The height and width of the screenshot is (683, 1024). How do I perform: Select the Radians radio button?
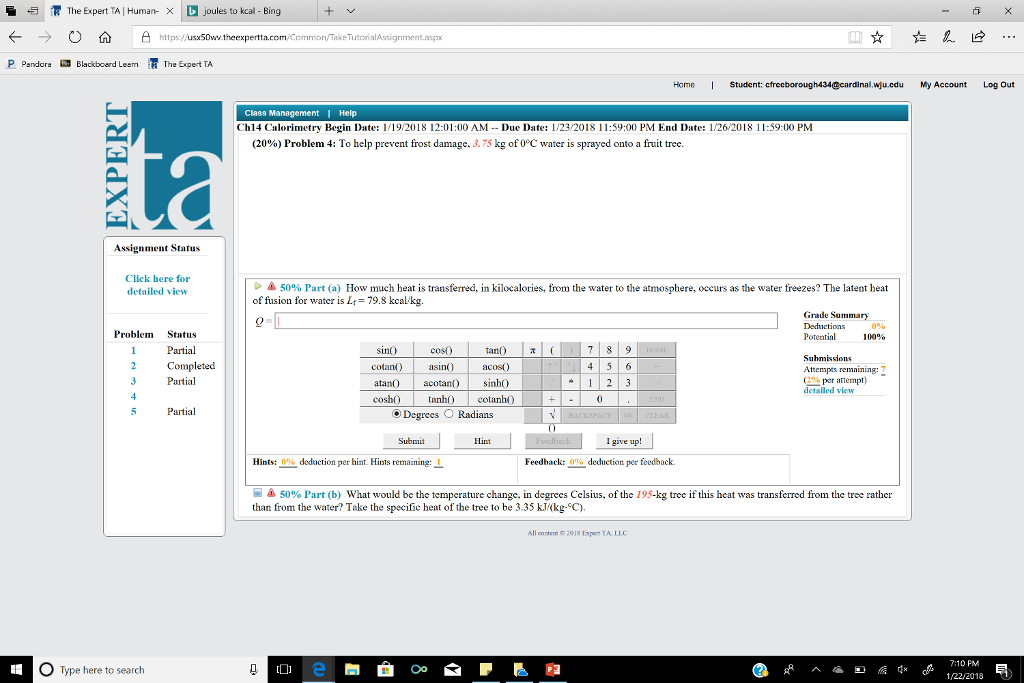coord(449,414)
